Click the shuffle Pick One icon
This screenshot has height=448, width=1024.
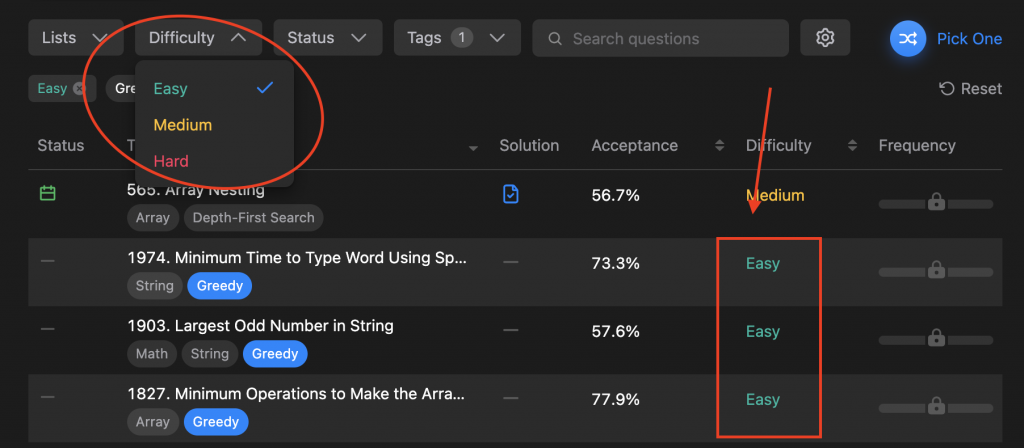pos(908,38)
